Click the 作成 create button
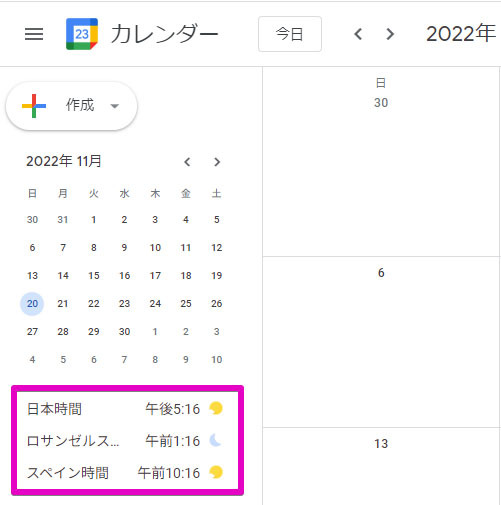Viewport: 501px width, 505px height. point(71,106)
